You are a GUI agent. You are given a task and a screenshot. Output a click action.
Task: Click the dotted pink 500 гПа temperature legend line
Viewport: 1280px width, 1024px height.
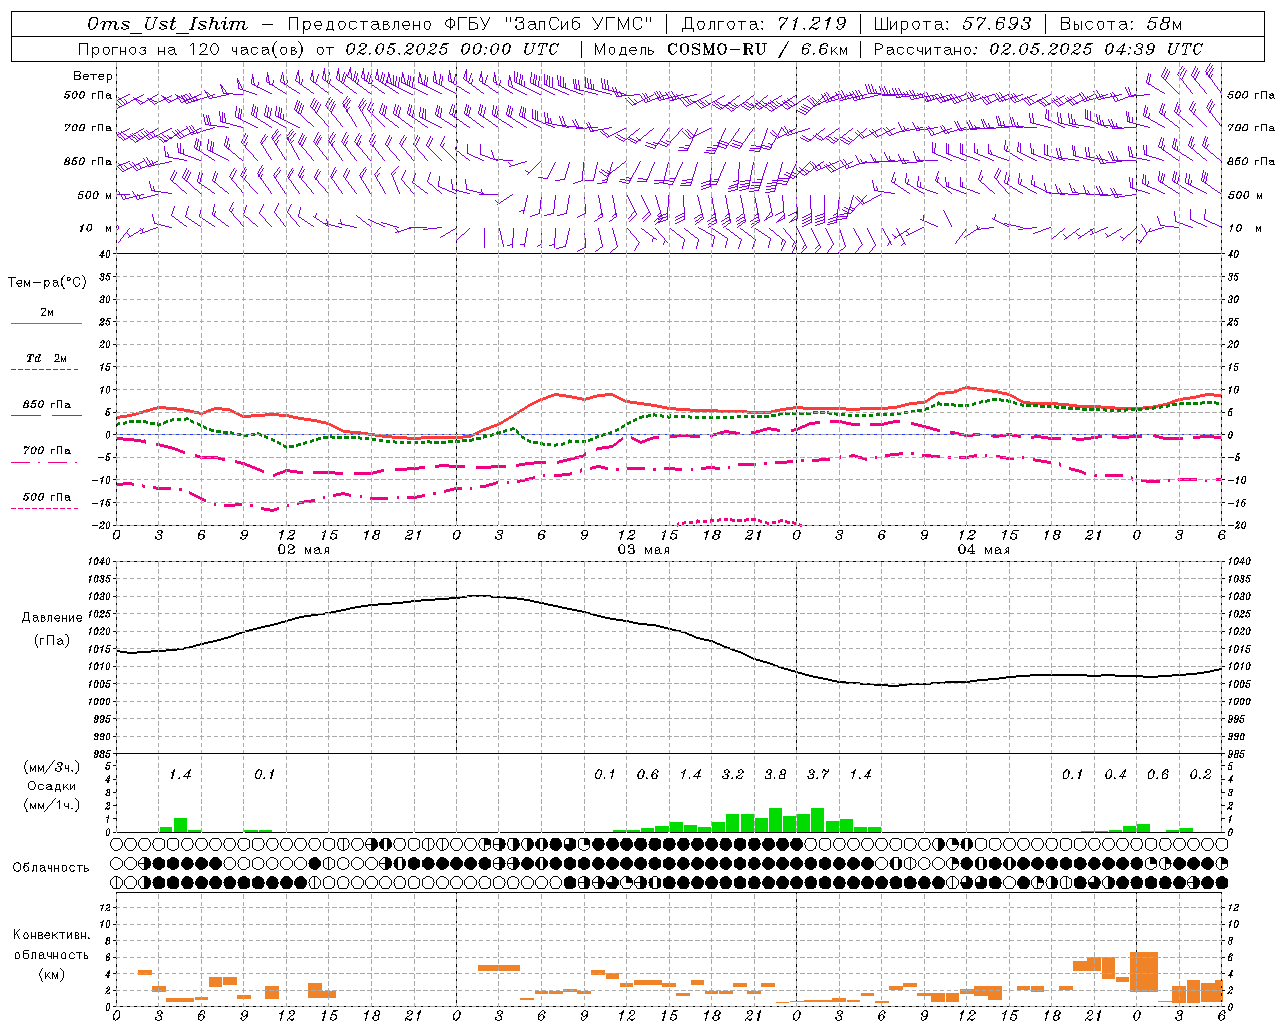click(x=44, y=509)
